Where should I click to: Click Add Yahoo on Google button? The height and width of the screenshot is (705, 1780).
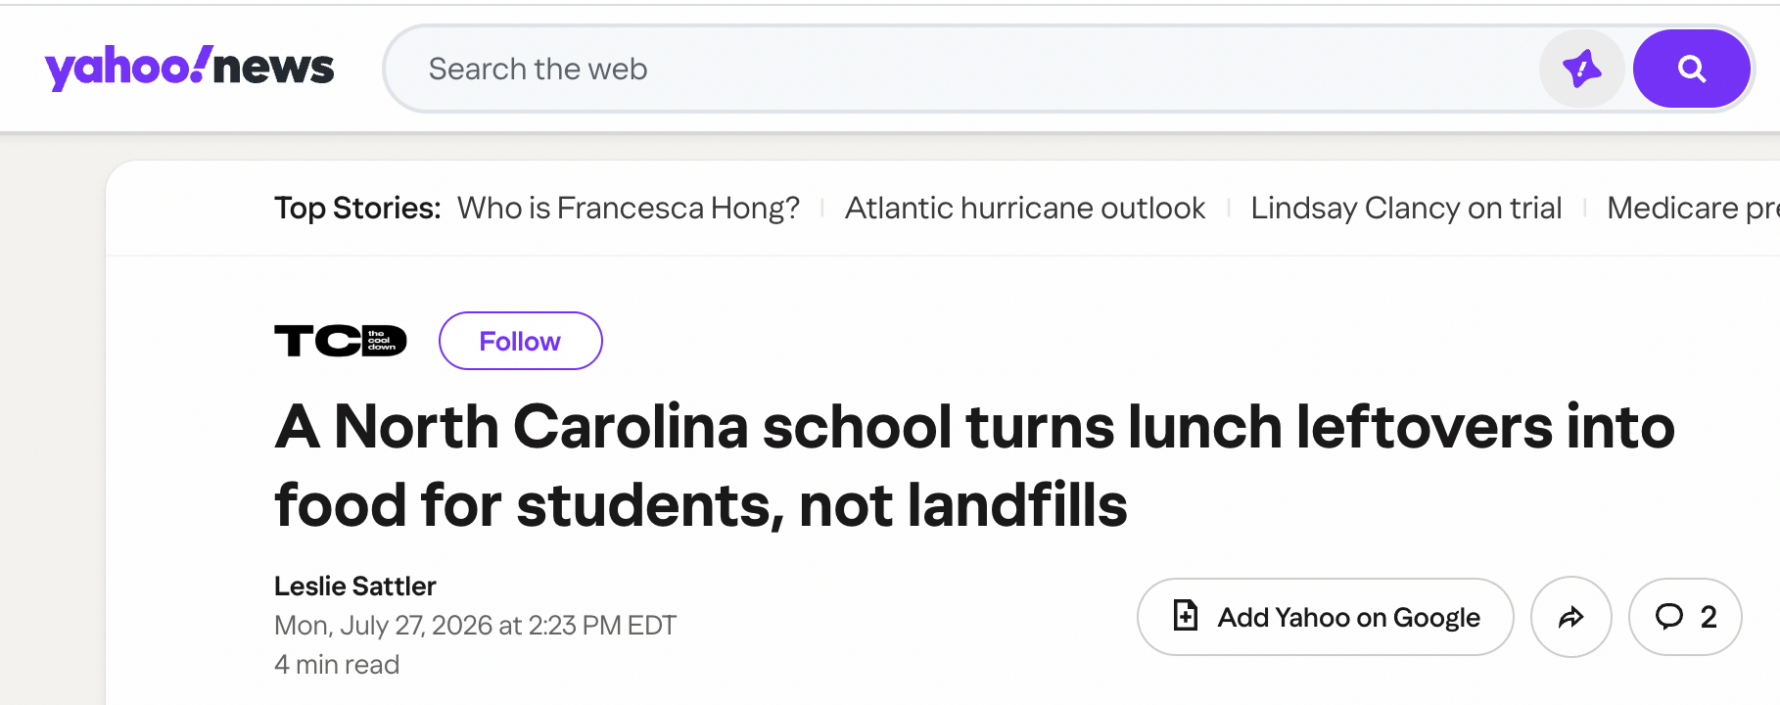1325,617
